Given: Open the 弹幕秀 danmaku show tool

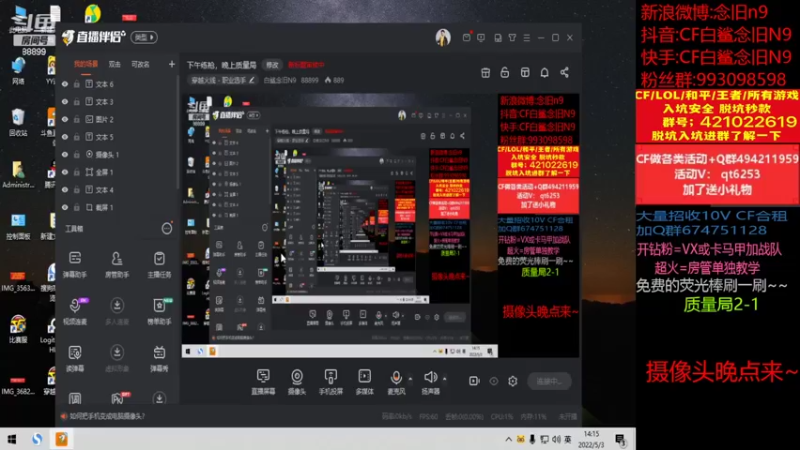Looking at the screenshot, I should tap(159, 358).
